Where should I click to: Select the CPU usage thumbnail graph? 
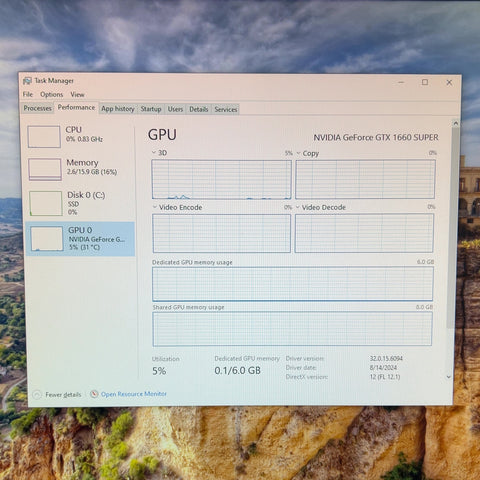[44, 136]
